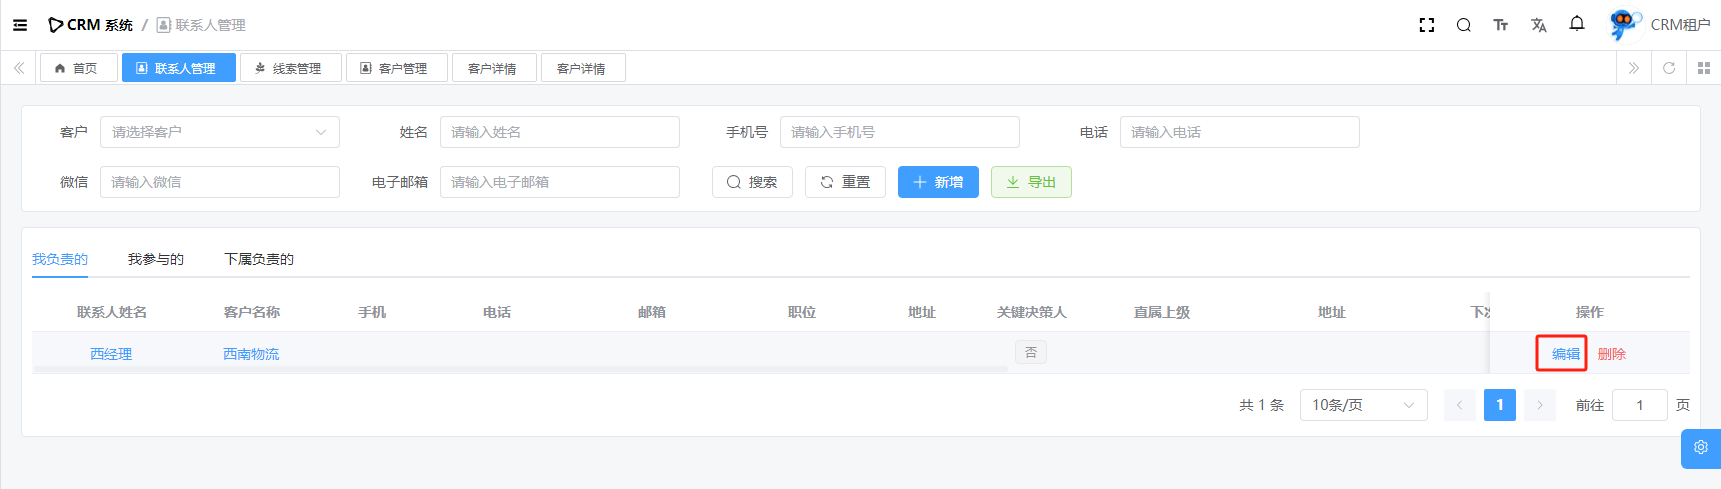Image resolution: width=1721 pixels, height=489 pixels.
Task: Open the global search magnifier icon
Action: [x=1463, y=25]
